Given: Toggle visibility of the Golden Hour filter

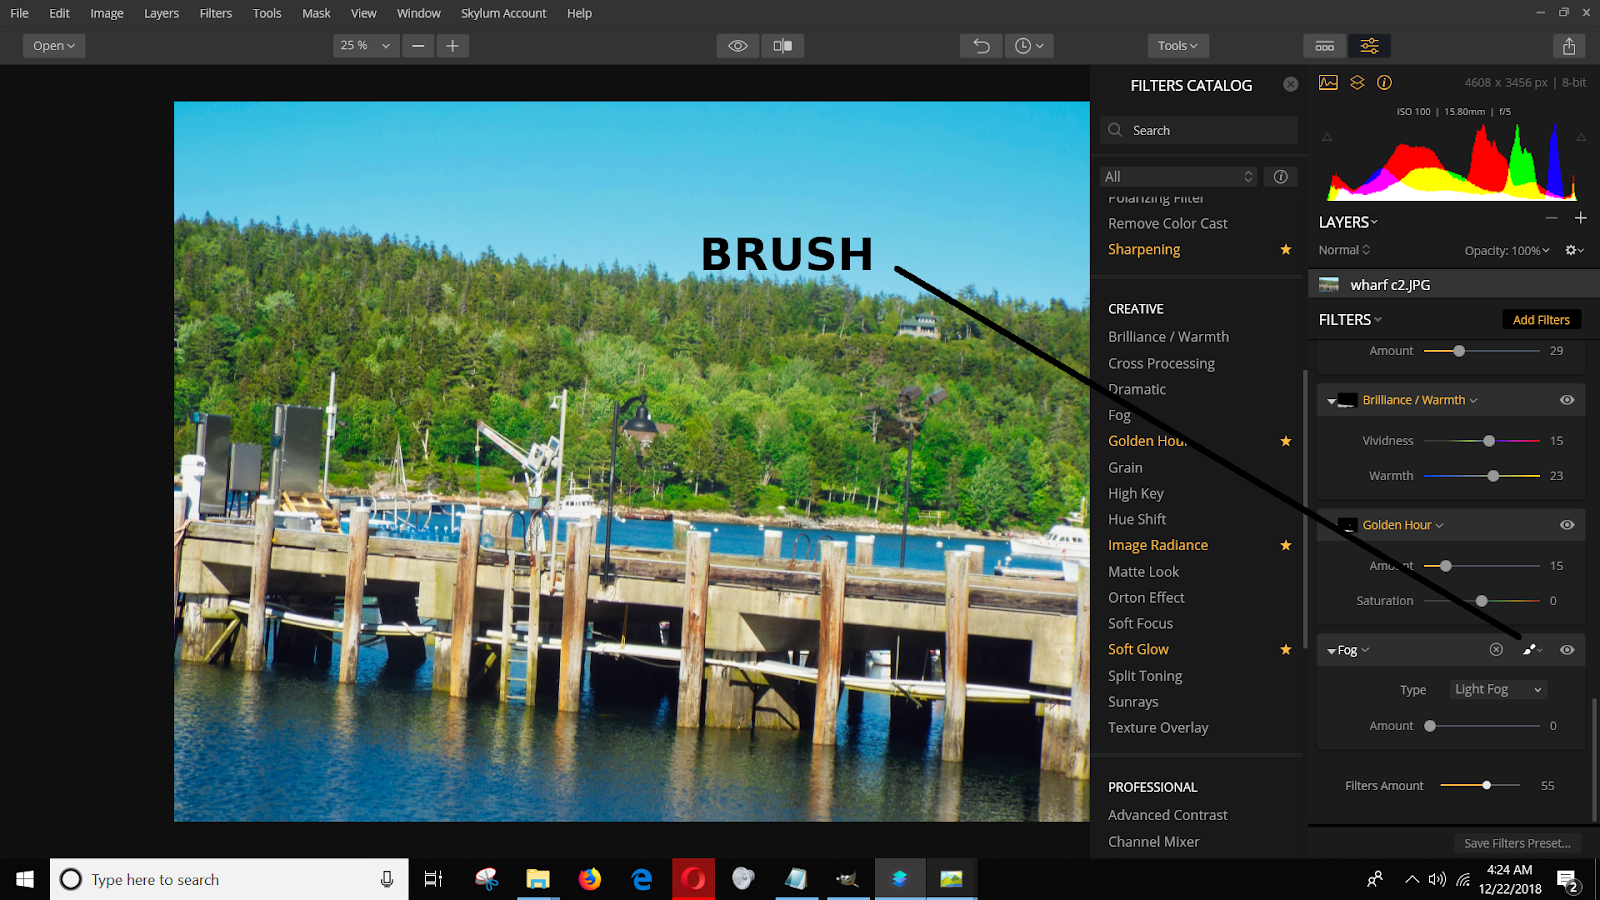Looking at the screenshot, I should (1567, 524).
